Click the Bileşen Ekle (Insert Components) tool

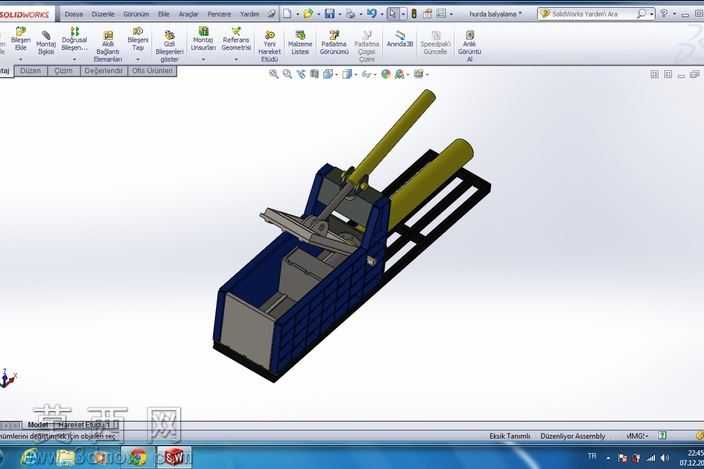21,39
